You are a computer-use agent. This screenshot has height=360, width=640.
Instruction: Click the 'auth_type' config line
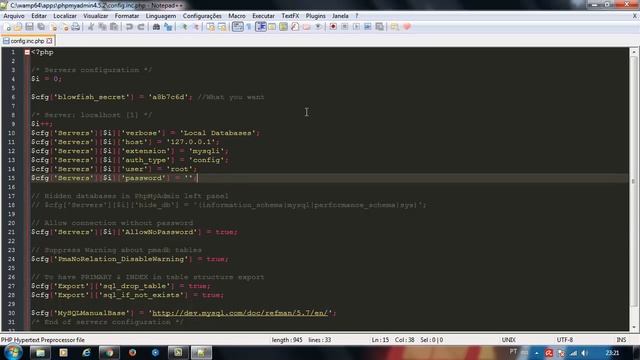click(x=130, y=160)
